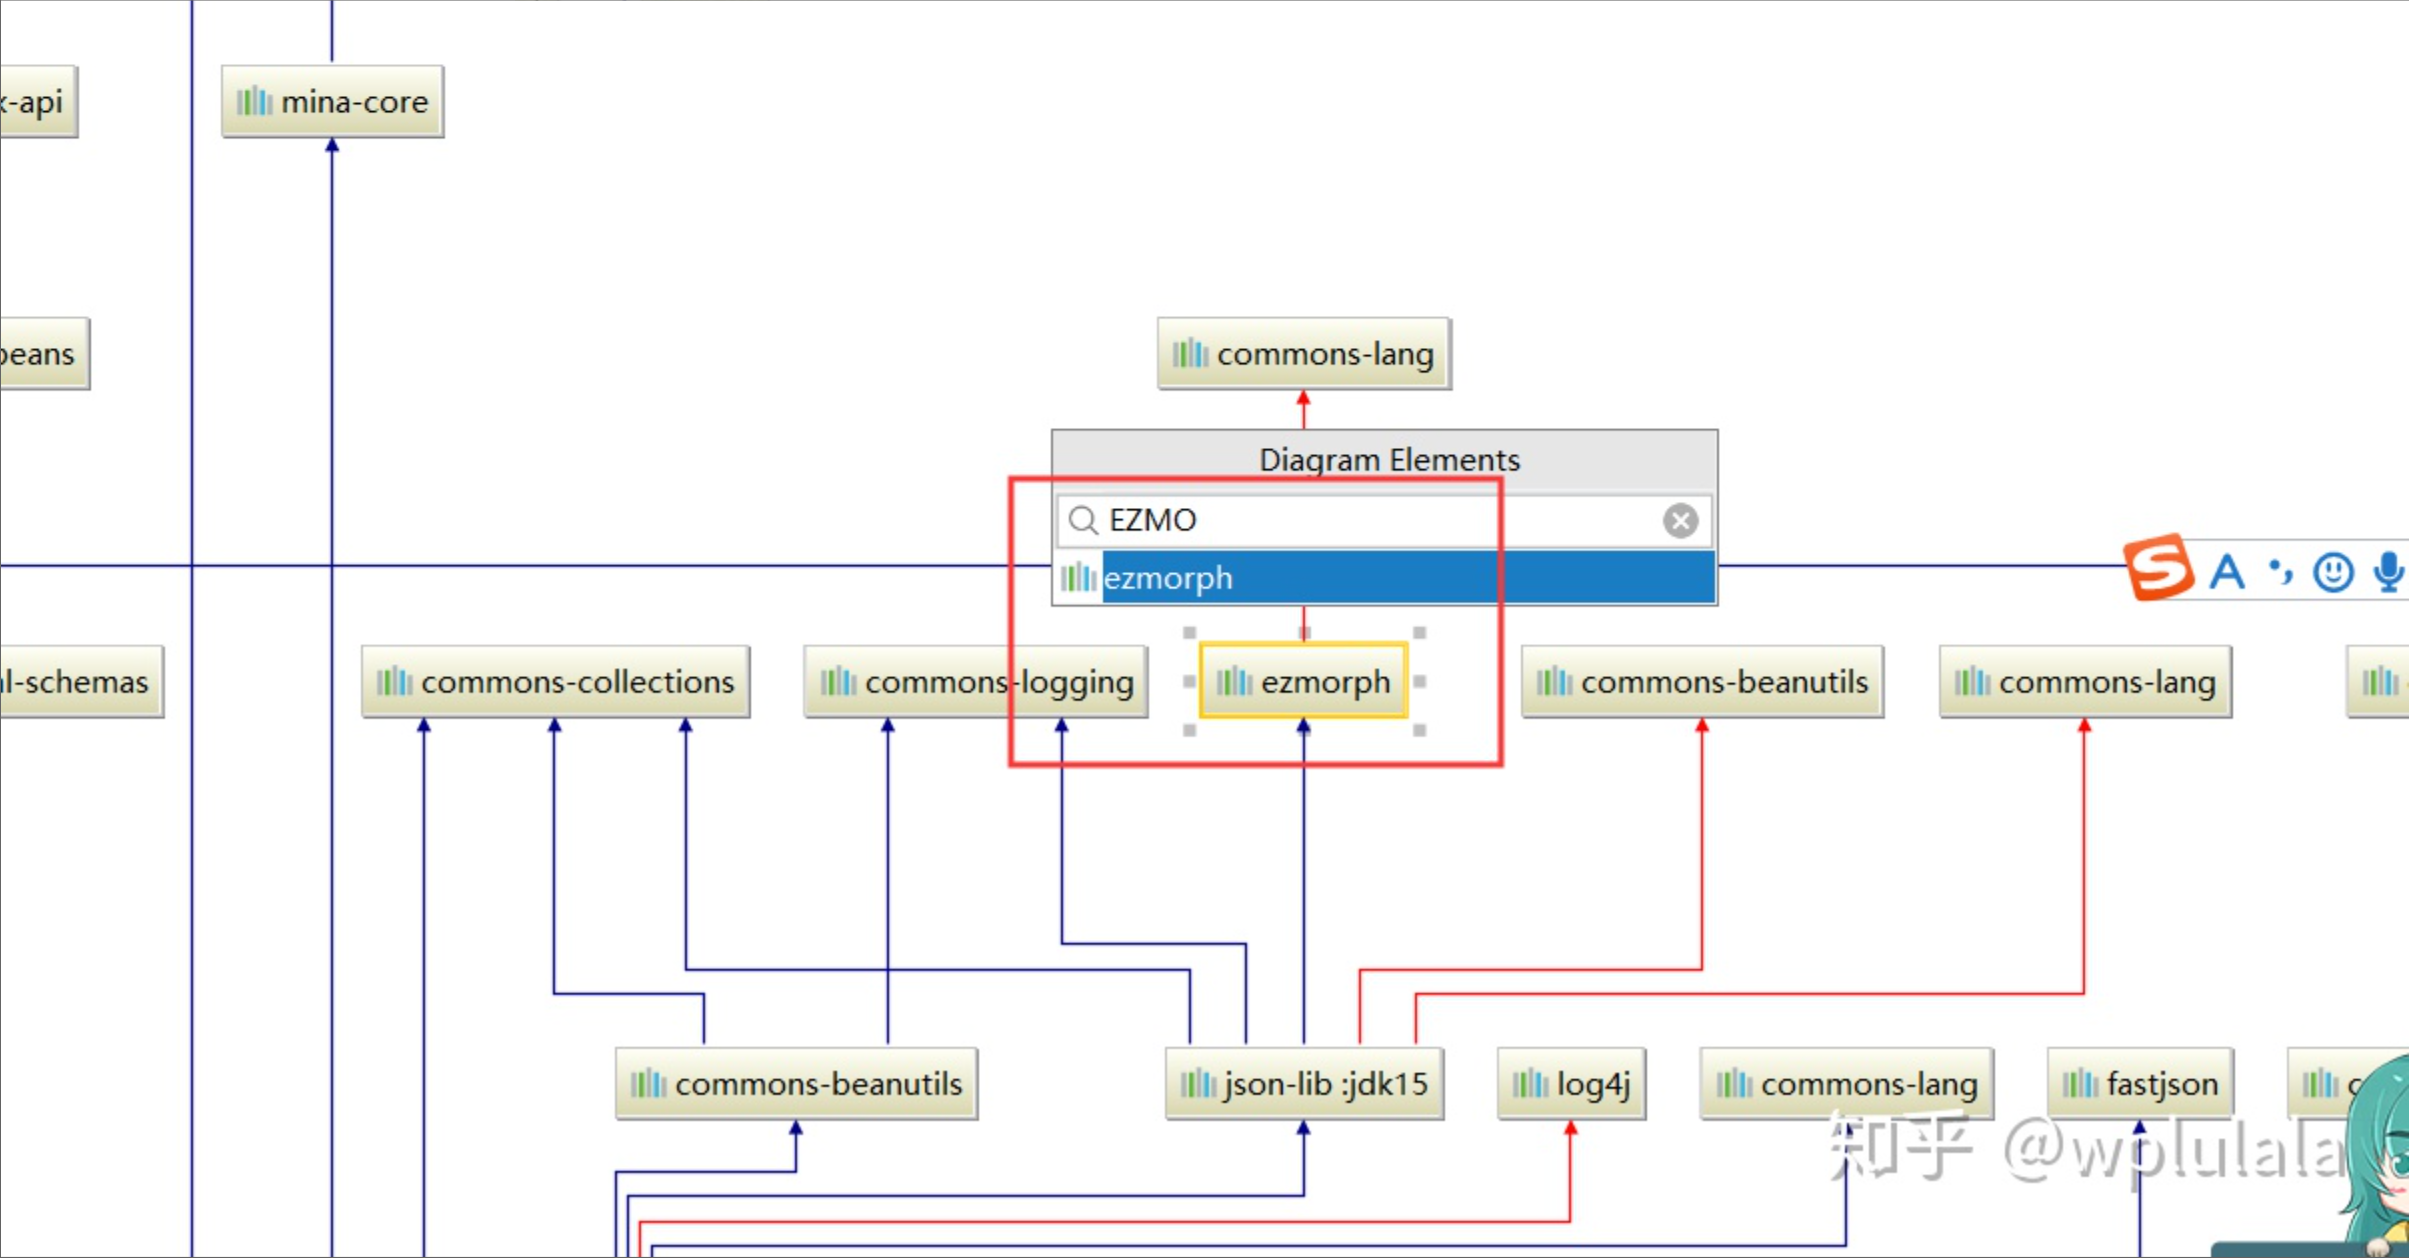Viewport: 2409px width, 1258px height.
Task: Select top commons-lang node above the popup
Action: [x=1304, y=354]
